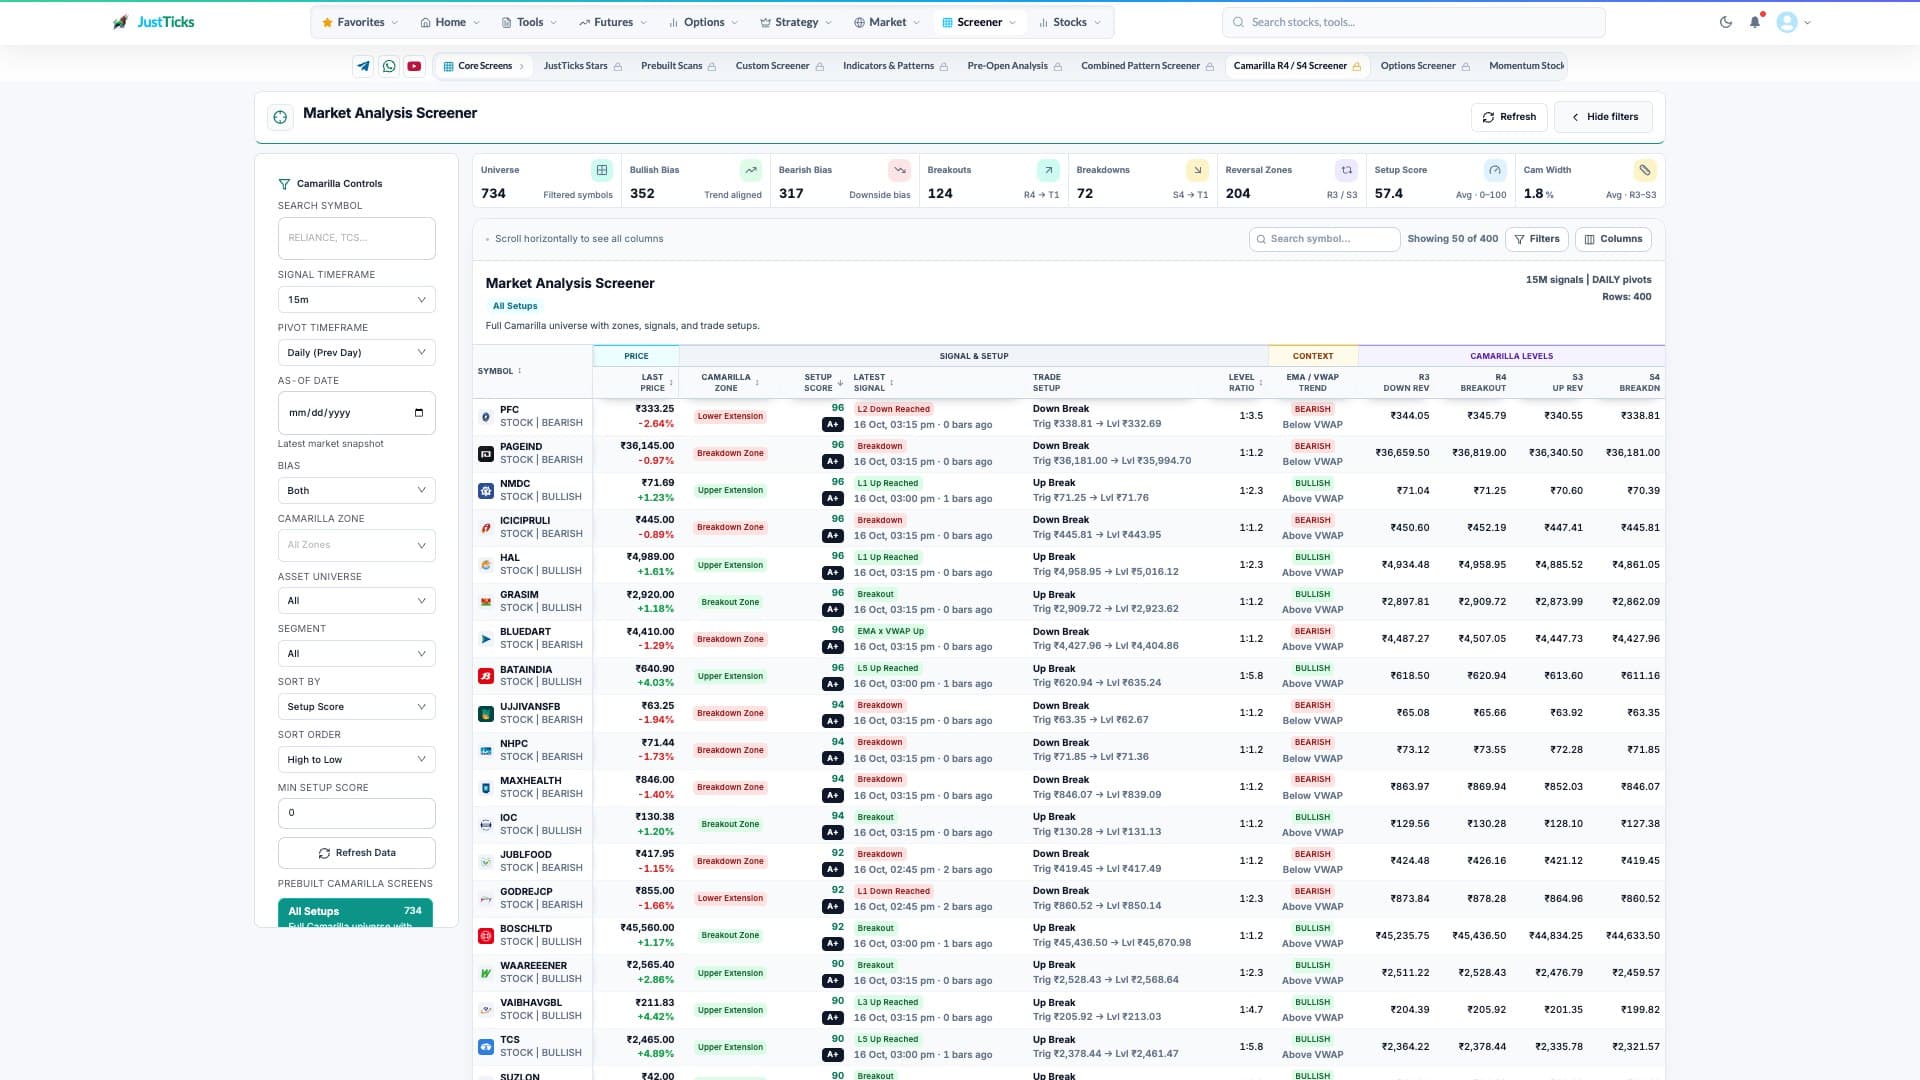Click the Search Symbol filter input
The width and height of the screenshot is (1920, 1080).
pos(357,239)
